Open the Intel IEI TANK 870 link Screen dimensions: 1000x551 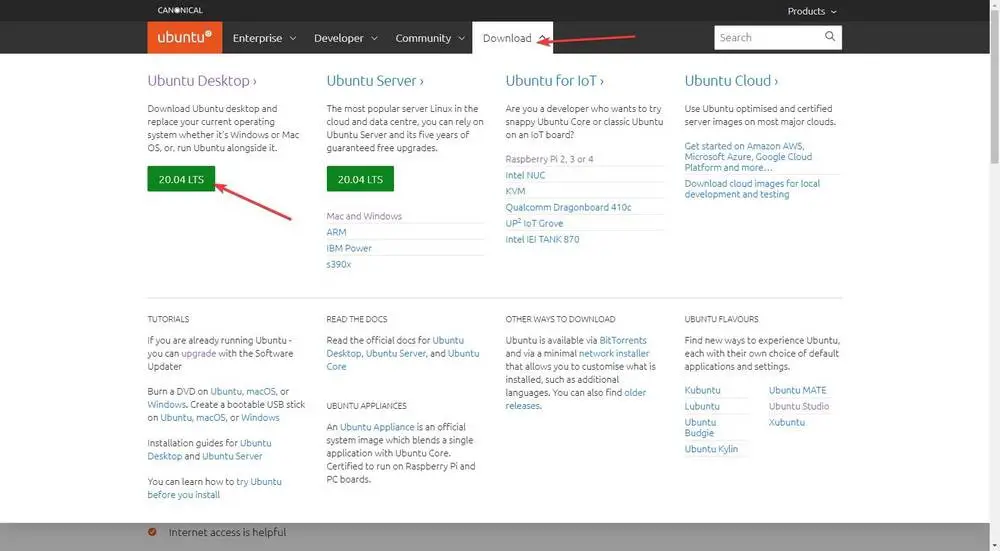pos(542,239)
